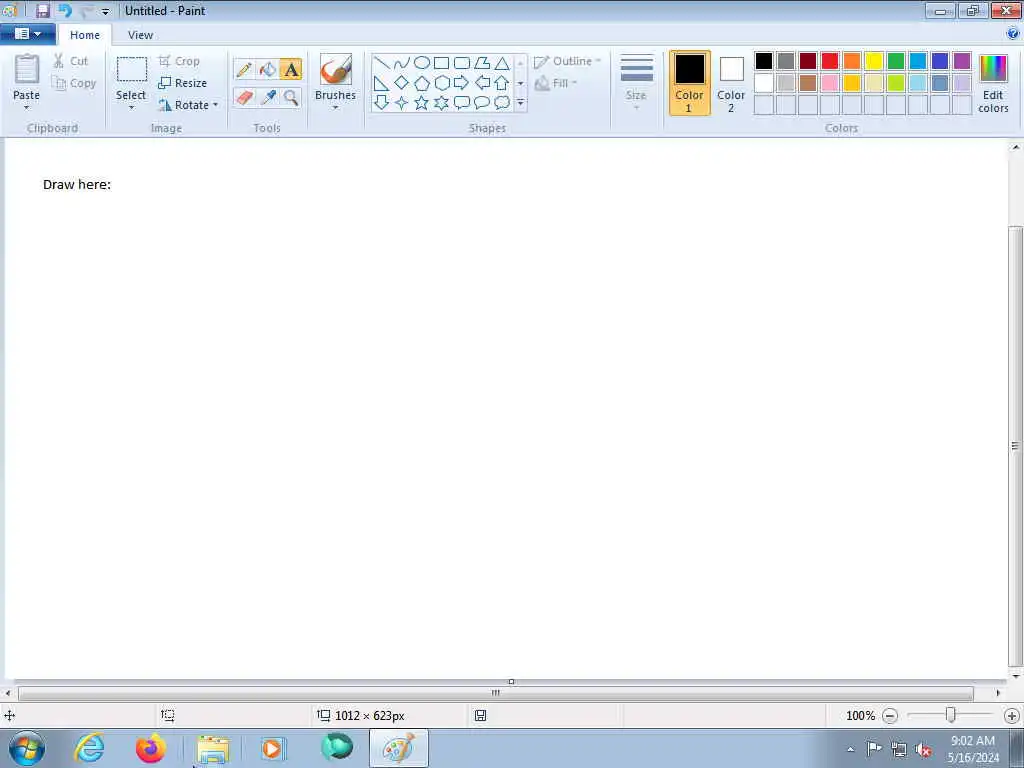
Task: Switch to the Home tab
Action: (x=85, y=35)
